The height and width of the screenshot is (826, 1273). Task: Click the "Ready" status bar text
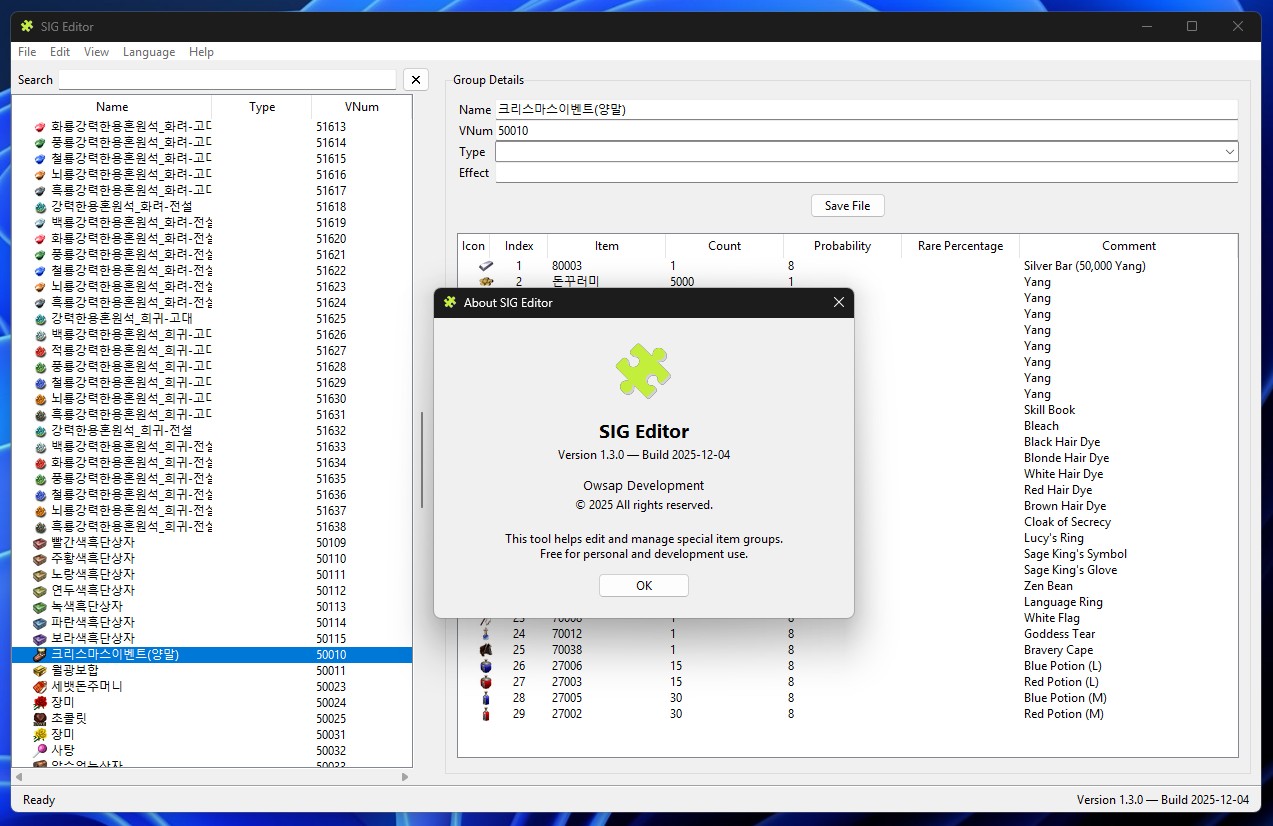[39, 800]
